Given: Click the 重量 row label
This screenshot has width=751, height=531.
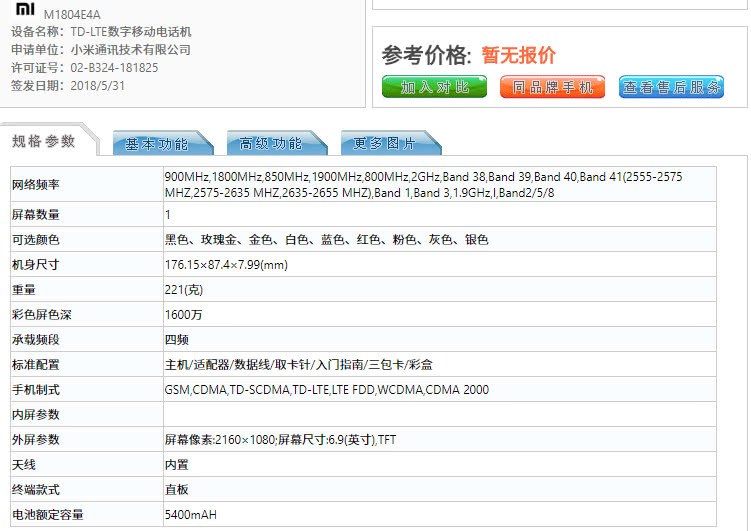Looking at the screenshot, I should click(23, 290).
